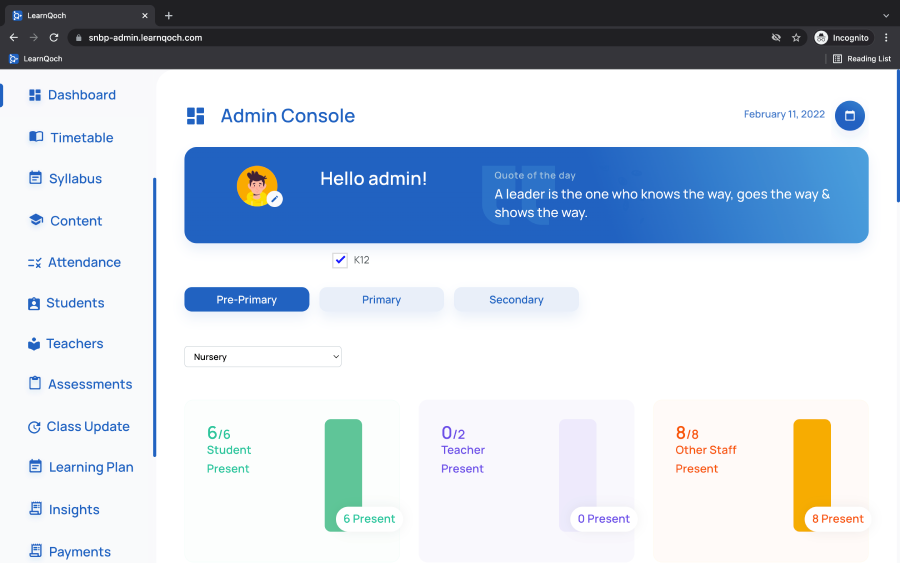Click the Dashboard icon in sidebar
This screenshot has height=563, width=900.
tap(35, 95)
